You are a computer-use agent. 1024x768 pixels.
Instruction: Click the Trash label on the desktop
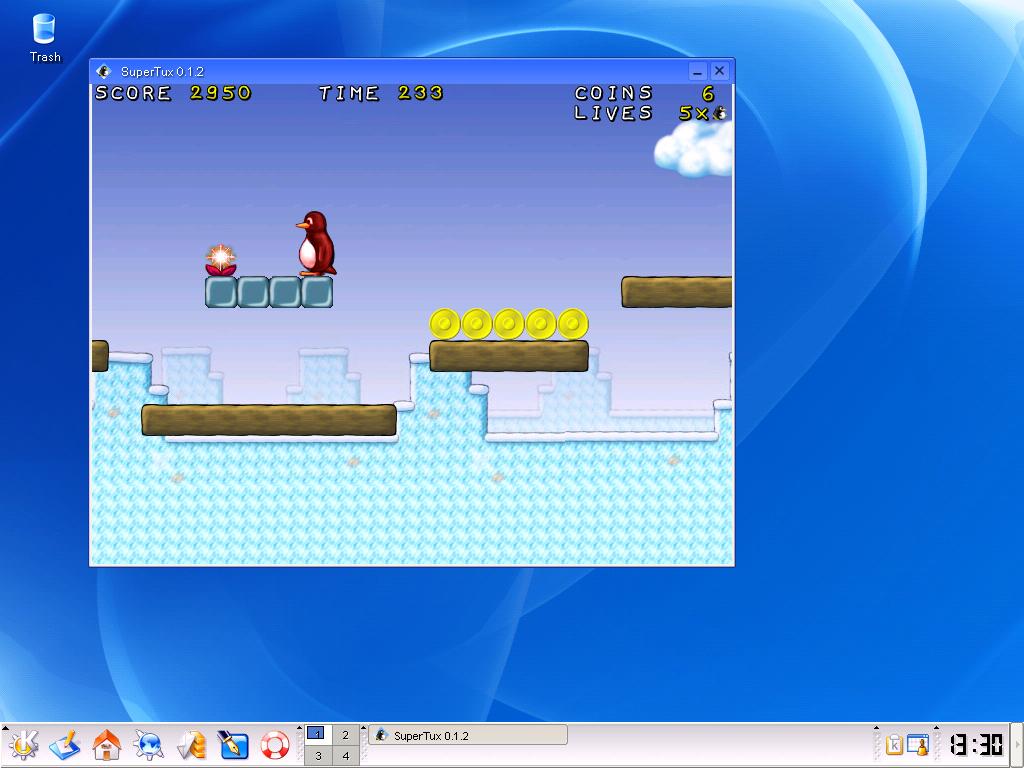pyautogui.click(x=45, y=57)
